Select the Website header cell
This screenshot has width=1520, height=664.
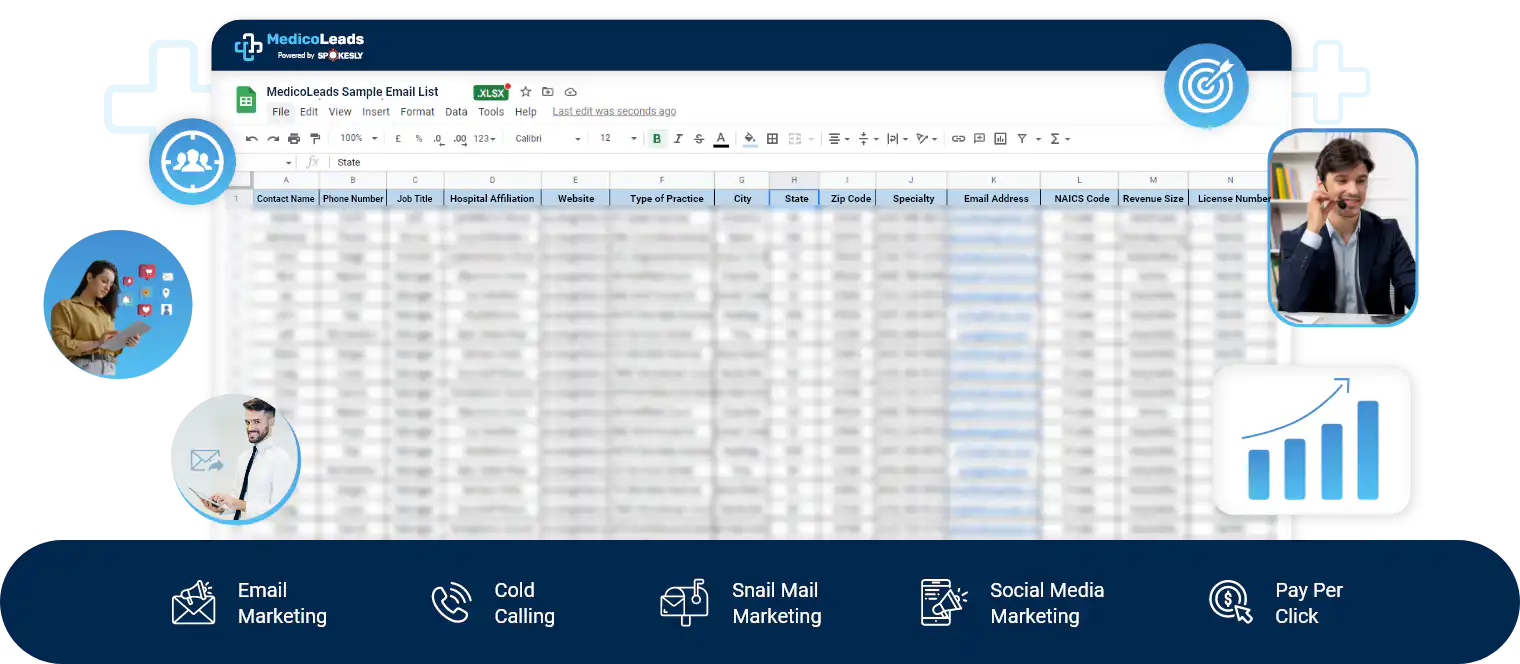coord(576,198)
